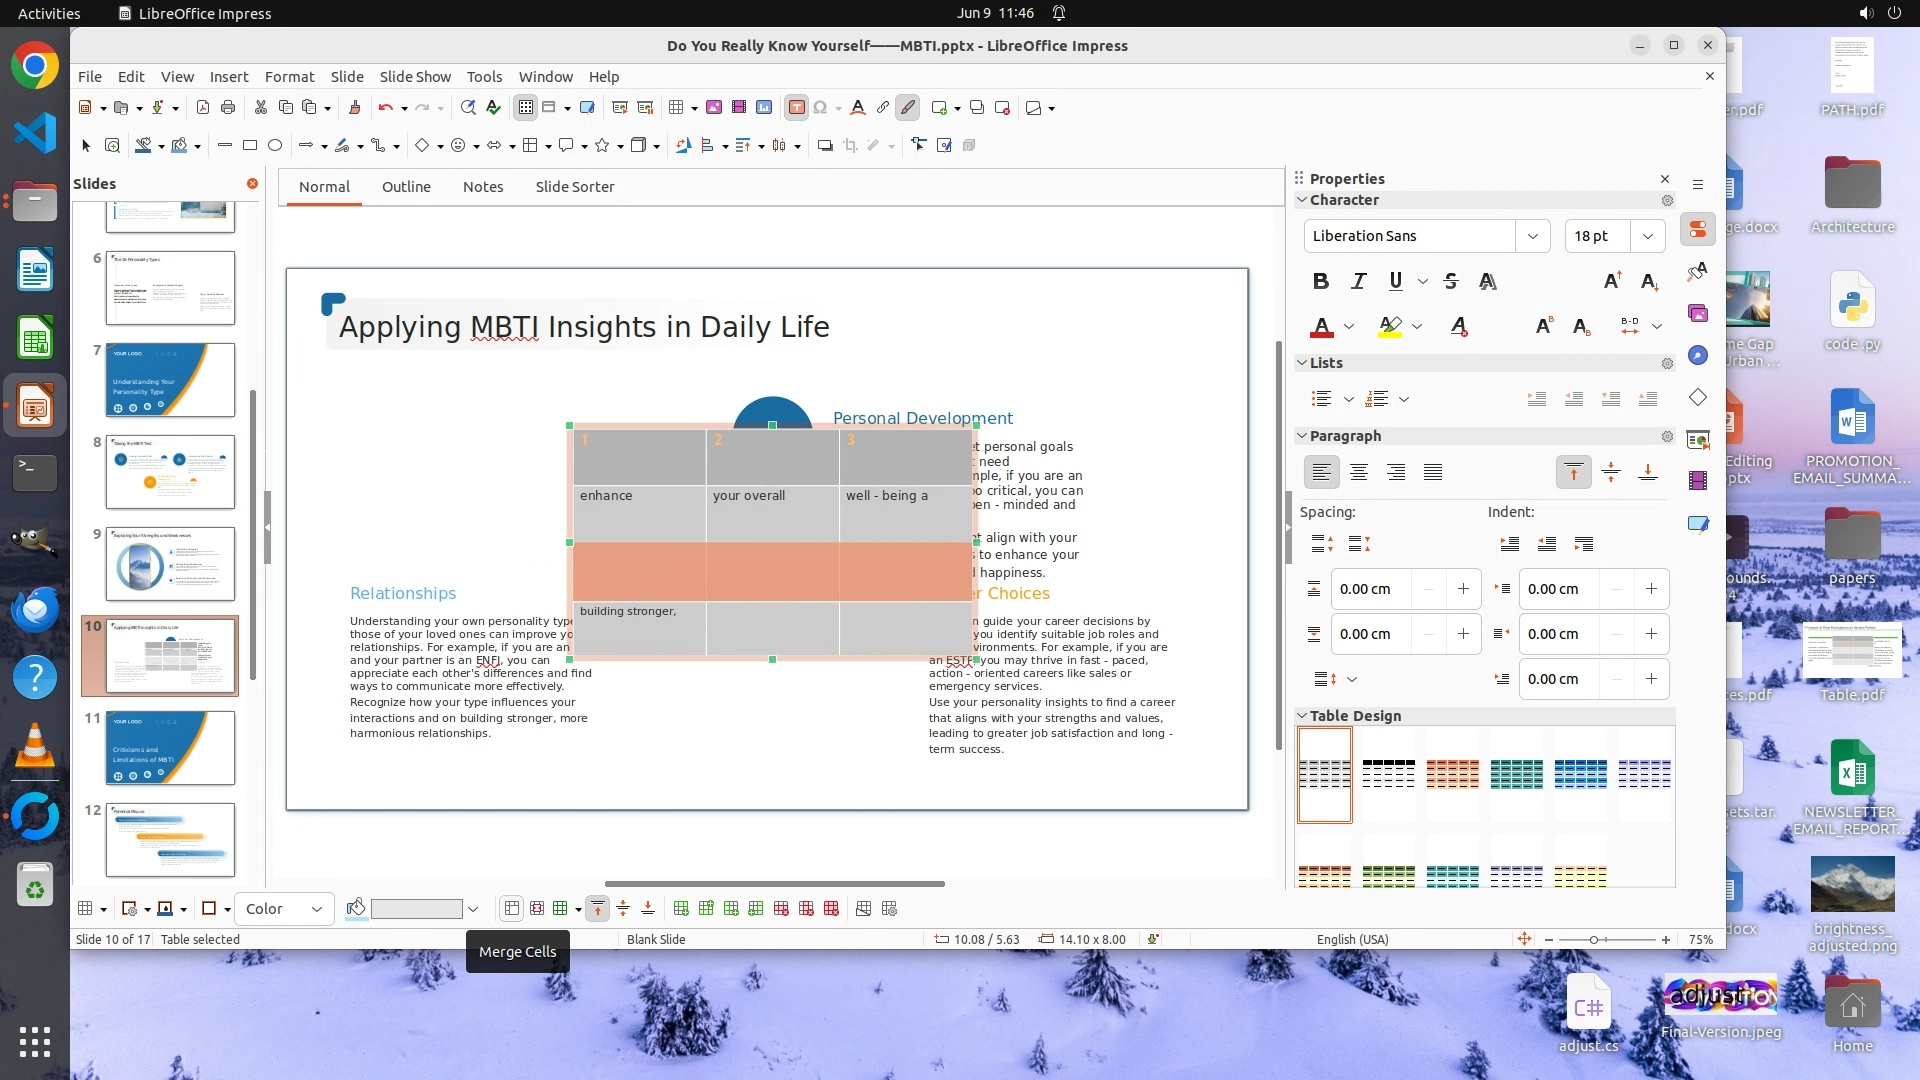The width and height of the screenshot is (1920, 1080).
Task: Click the Increase Font Size icon
Action: click(1612, 282)
